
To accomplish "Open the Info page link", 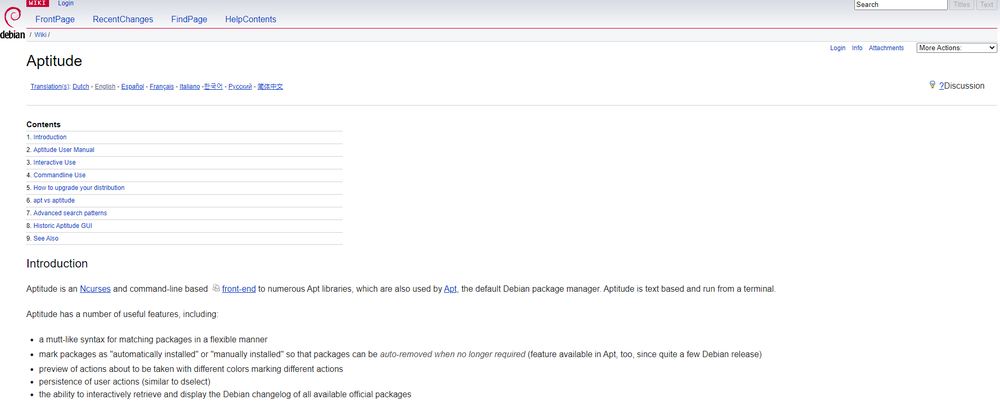I will [857, 48].
